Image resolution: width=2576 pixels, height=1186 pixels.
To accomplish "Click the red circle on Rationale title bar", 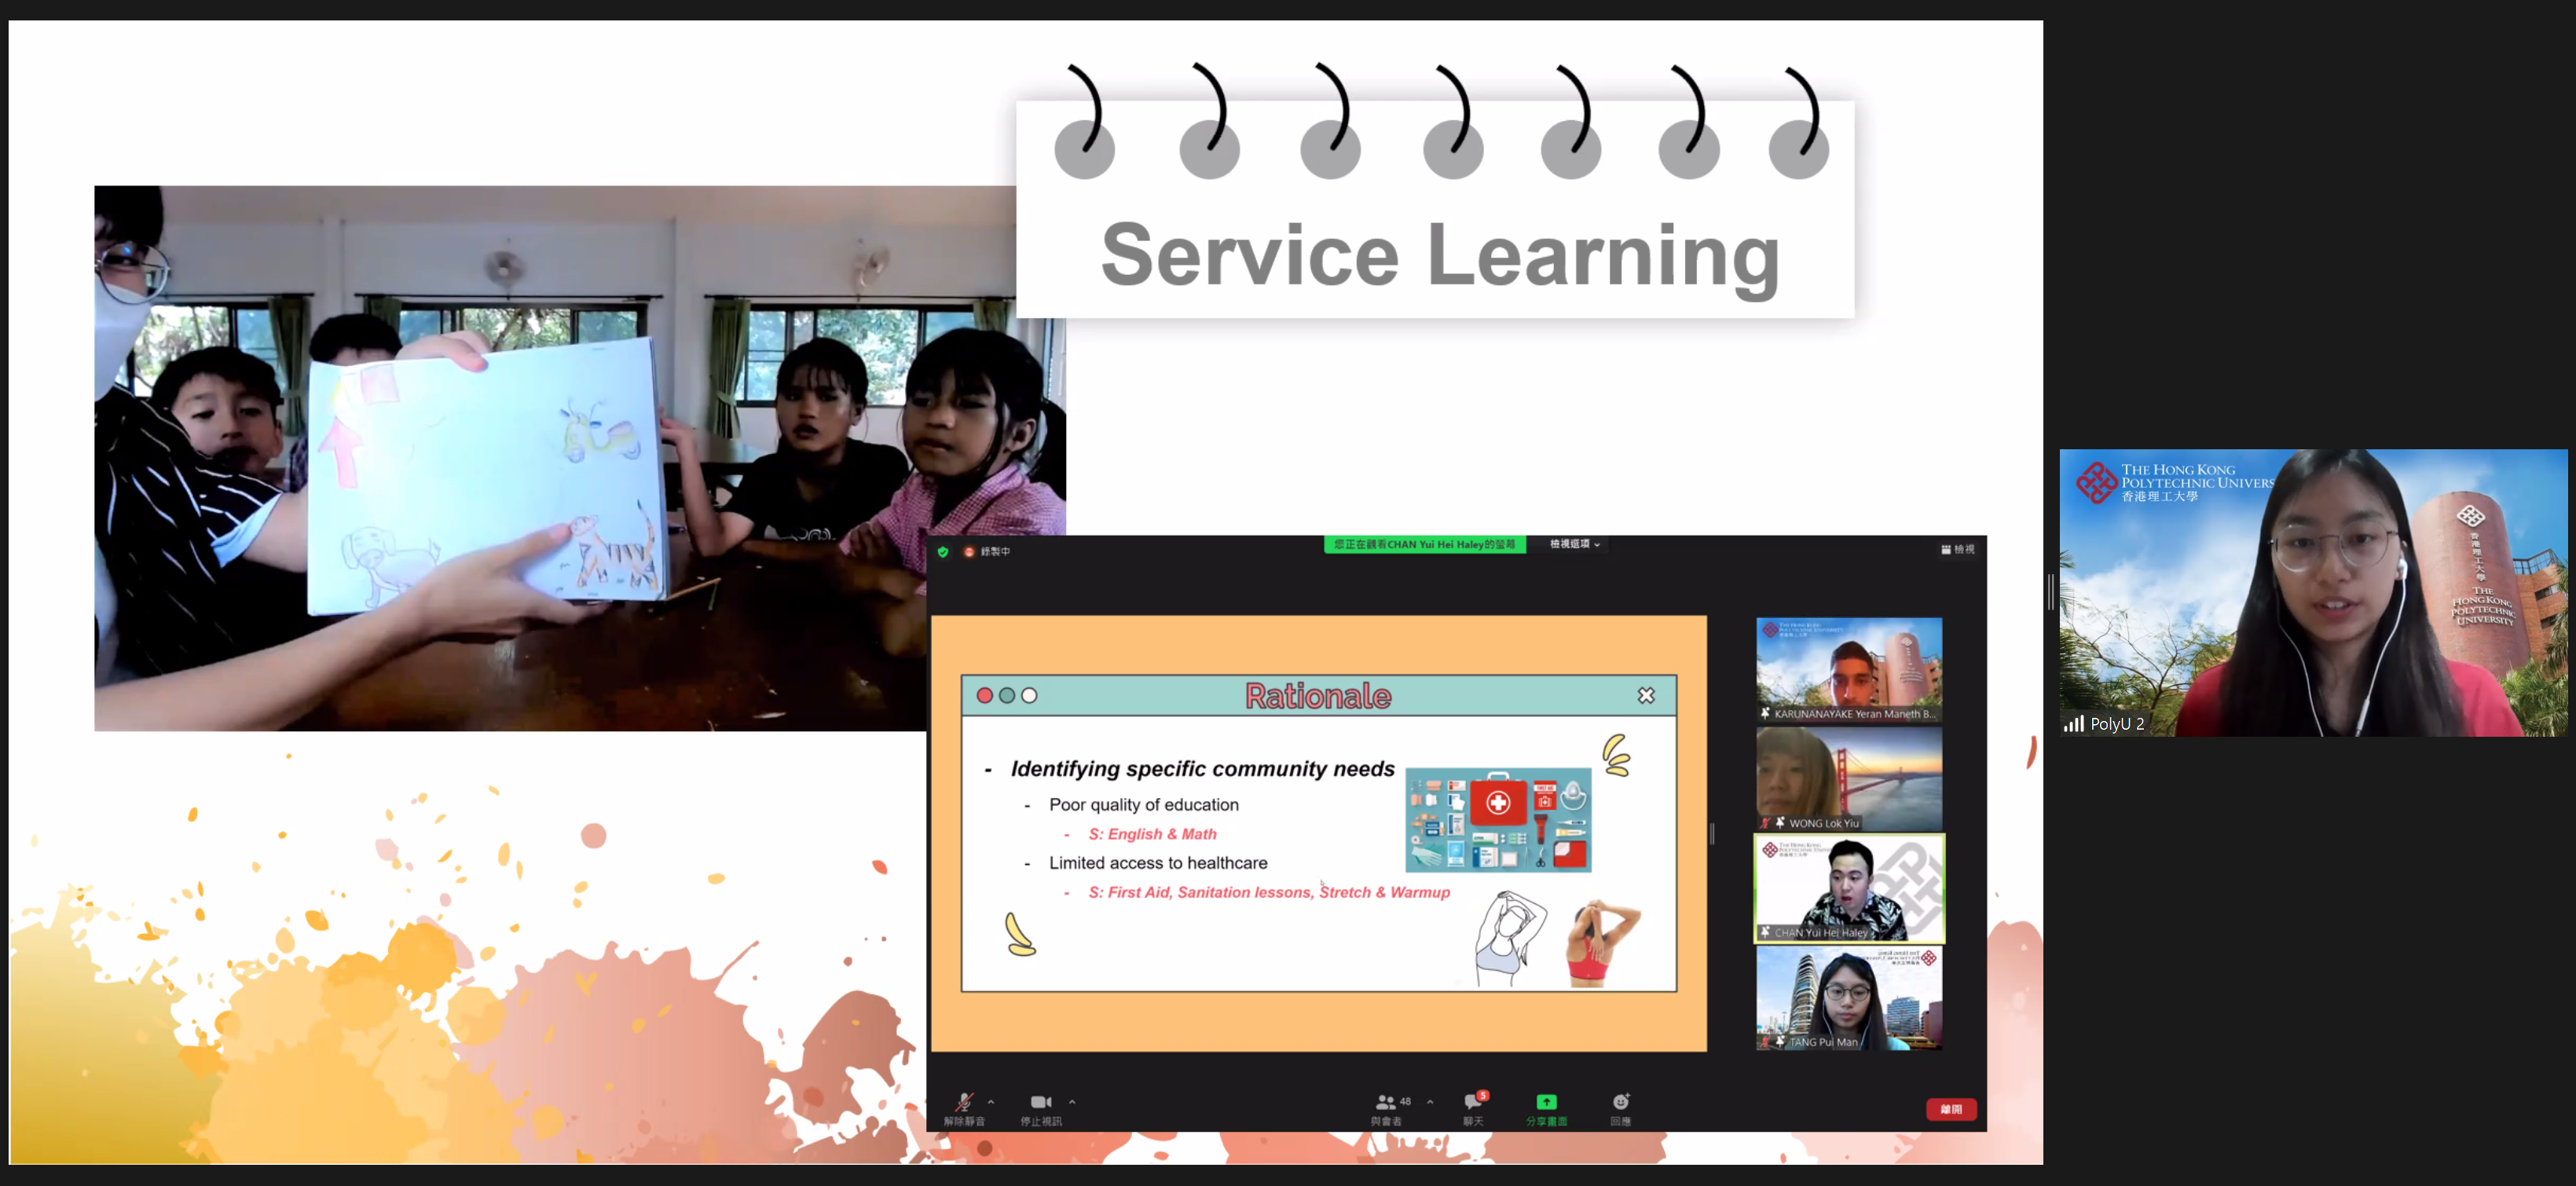I will (984, 695).
